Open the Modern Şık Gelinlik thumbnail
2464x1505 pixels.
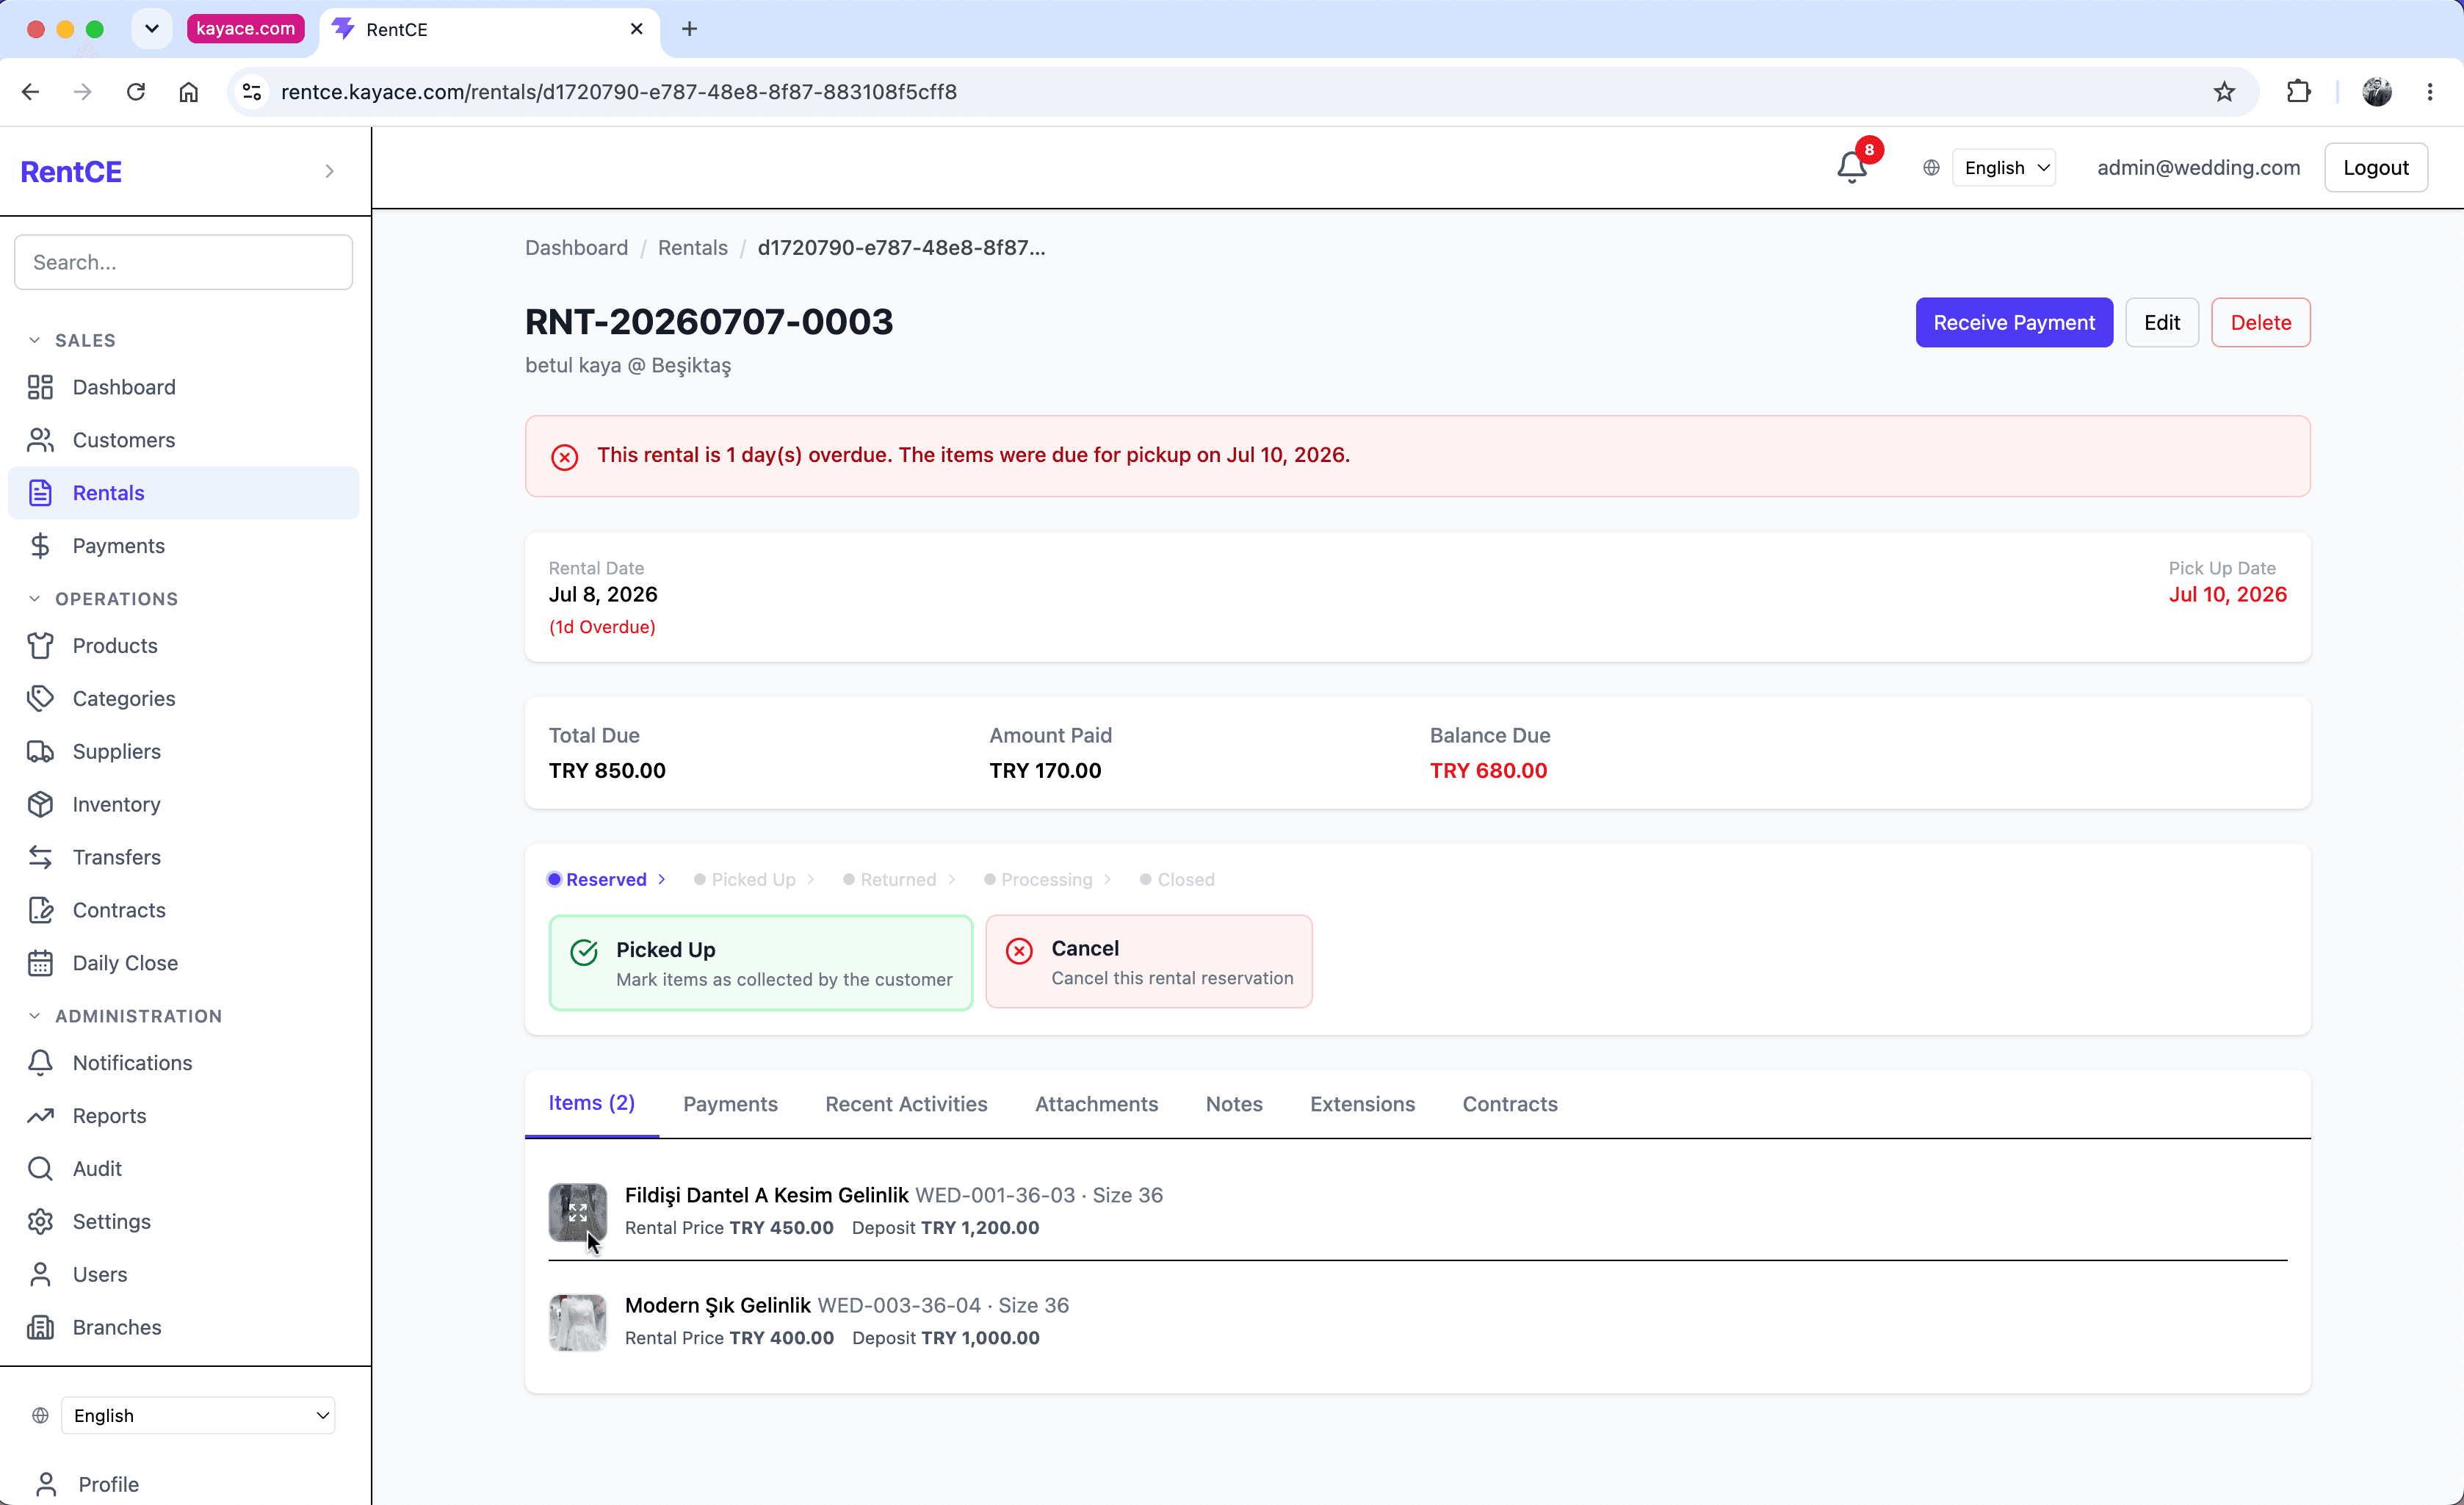[x=578, y=1323]
